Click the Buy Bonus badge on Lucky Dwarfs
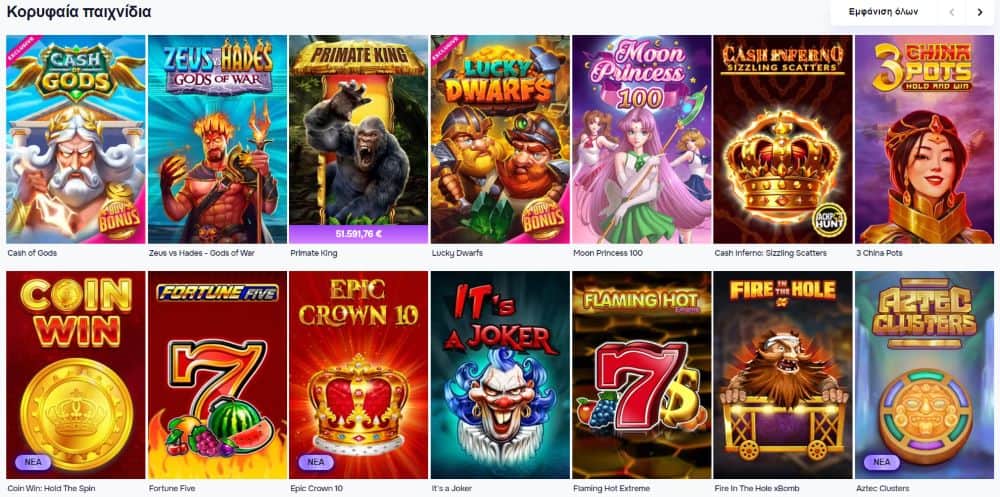Viewport: 1000px width, 497px height. [544, 218]
